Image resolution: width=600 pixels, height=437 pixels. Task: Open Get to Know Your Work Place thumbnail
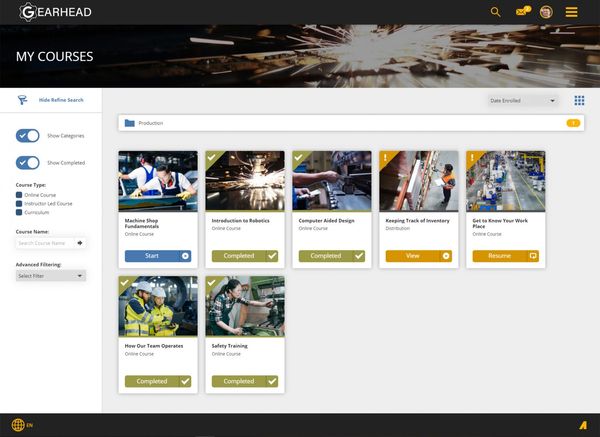pyautogui.click(x=505, y=181)
